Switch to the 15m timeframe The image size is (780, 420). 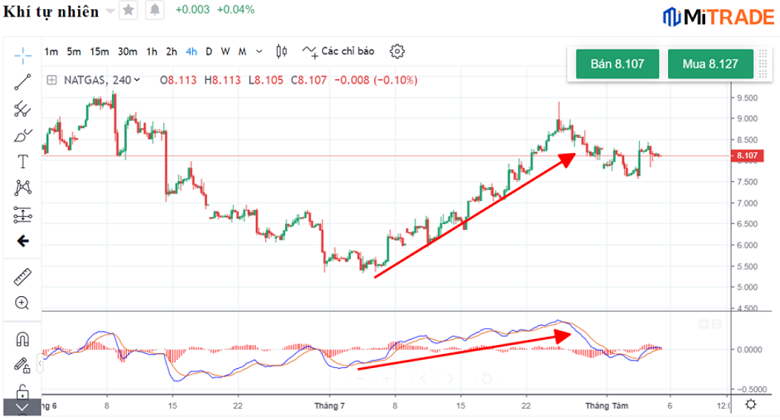(x=99, y=51)
